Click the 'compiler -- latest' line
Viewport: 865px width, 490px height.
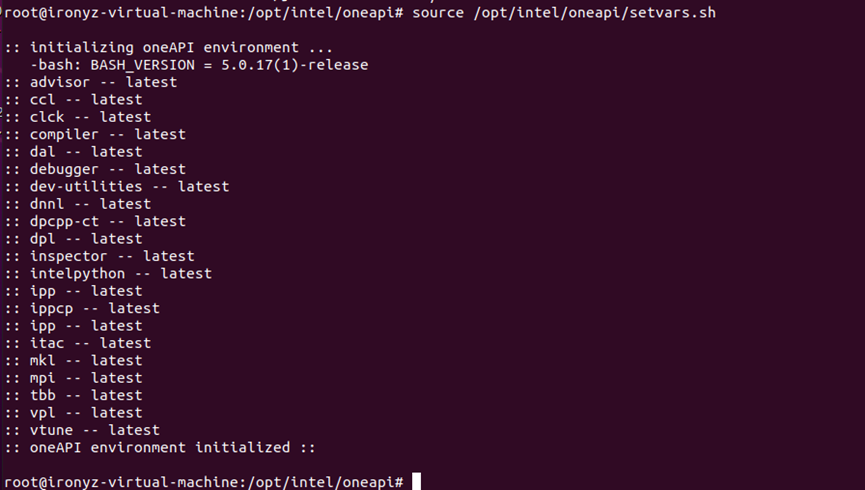(x=96, y=134)
